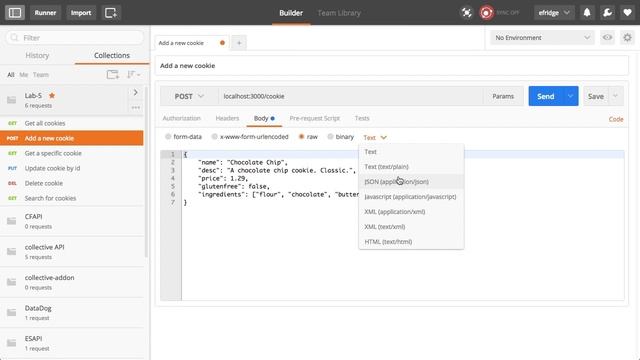Select form-data radio button
This screenshot has height=360, width=640.
[168, 137]
